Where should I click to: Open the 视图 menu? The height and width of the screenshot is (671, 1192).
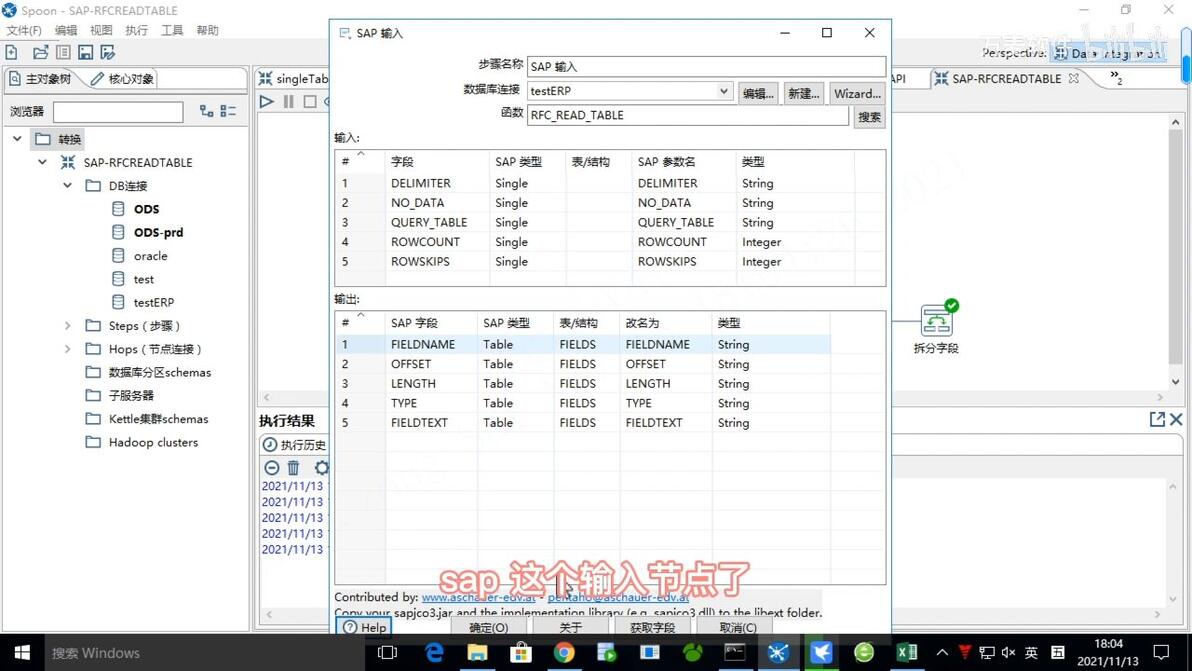[x=101, y=30]
